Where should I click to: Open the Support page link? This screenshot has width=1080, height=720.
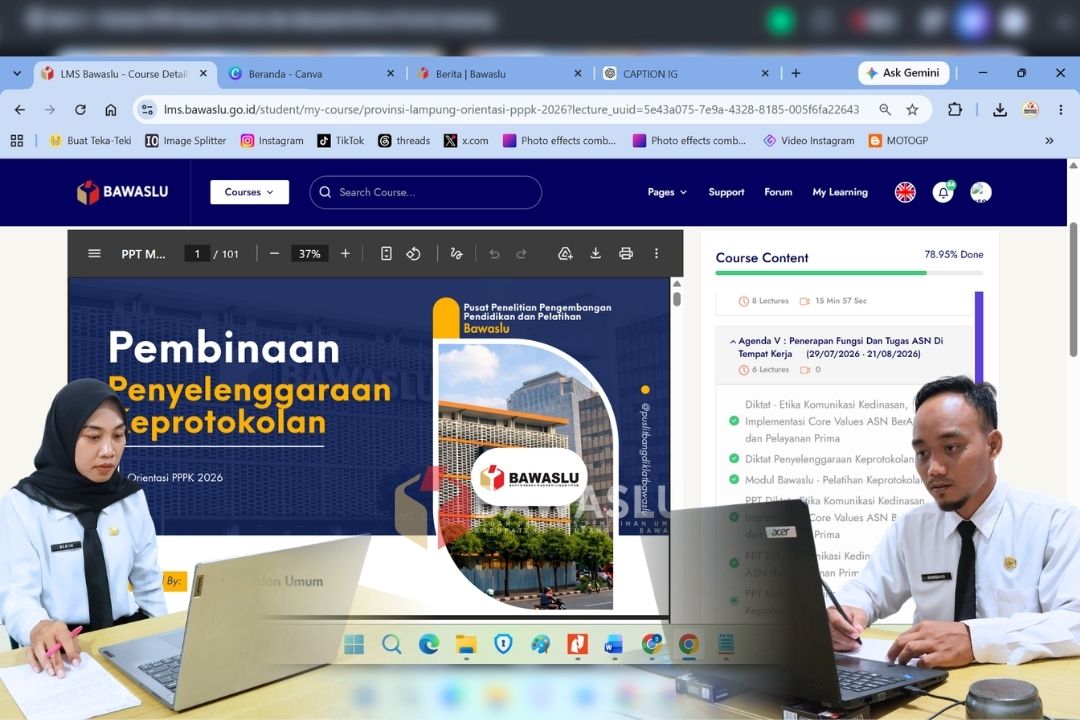click(726, 192)
